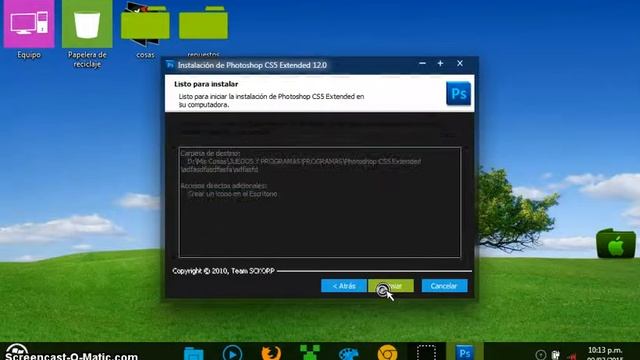Click the 'Carpeta de destino:' summary line

(211, 153)
